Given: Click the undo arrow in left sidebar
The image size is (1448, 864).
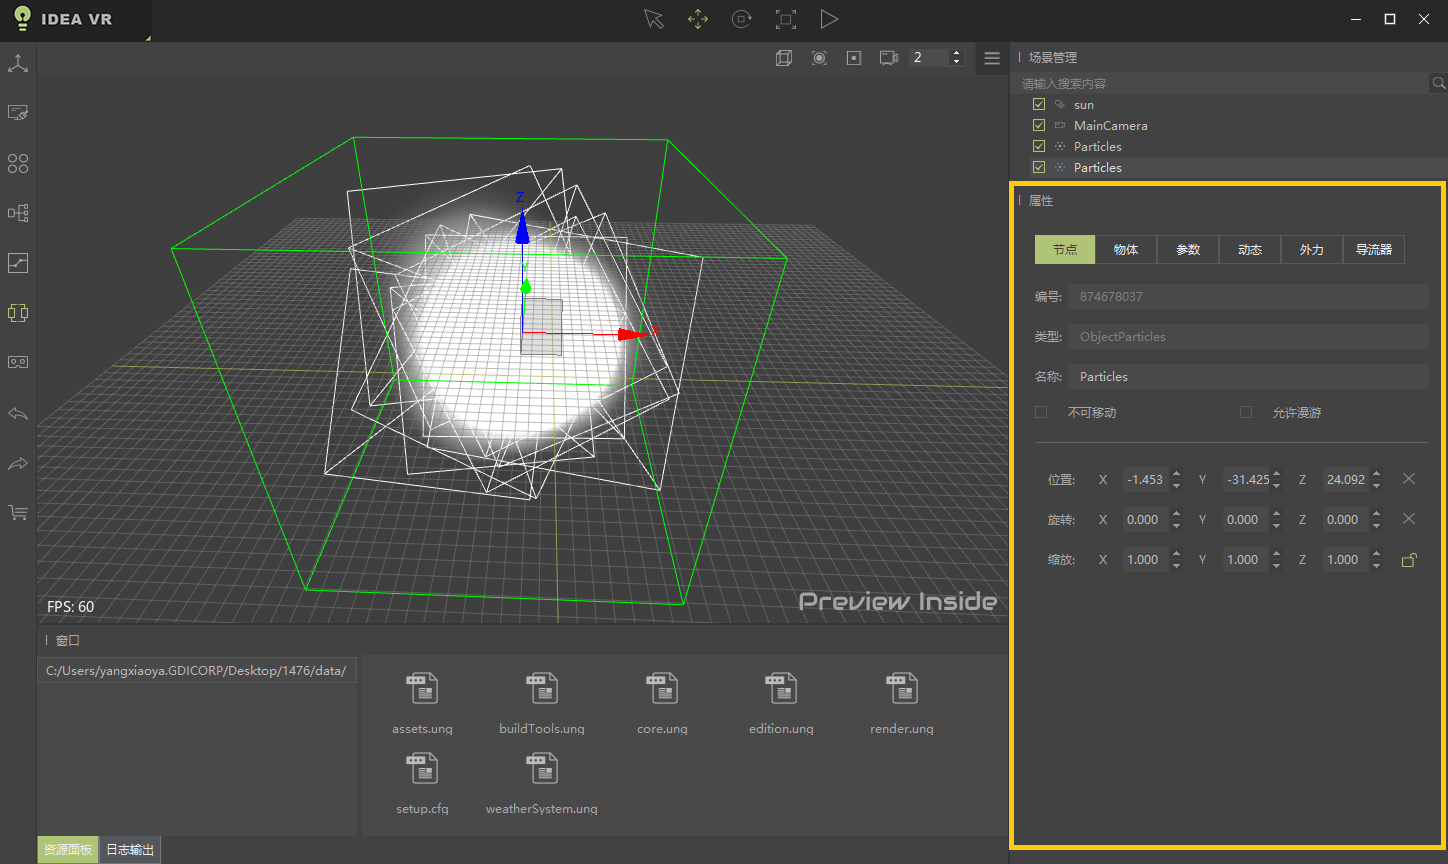Looking at the screenshot, I should (18, 414).
